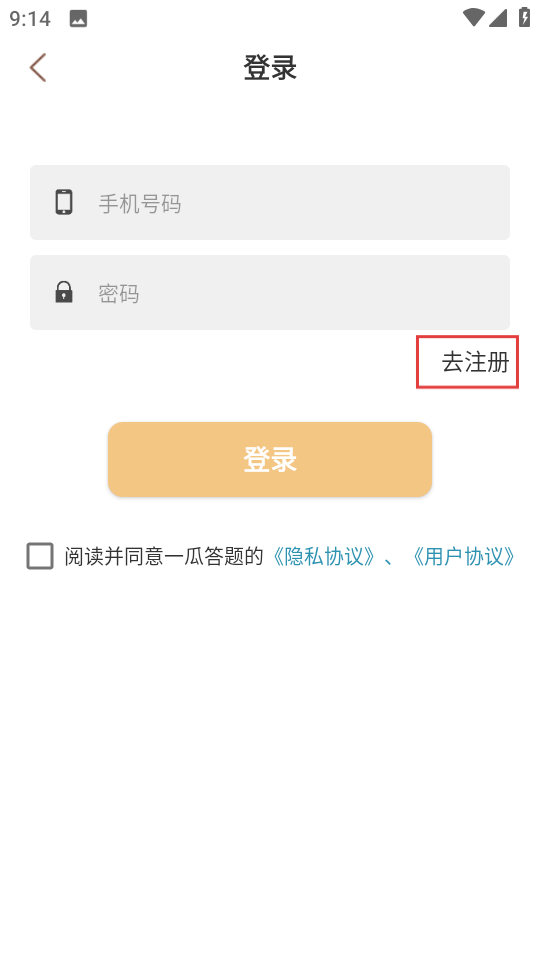Click the 手机号码 placeholder text
Screen dimensions: 540x960
tap(140, 203)
